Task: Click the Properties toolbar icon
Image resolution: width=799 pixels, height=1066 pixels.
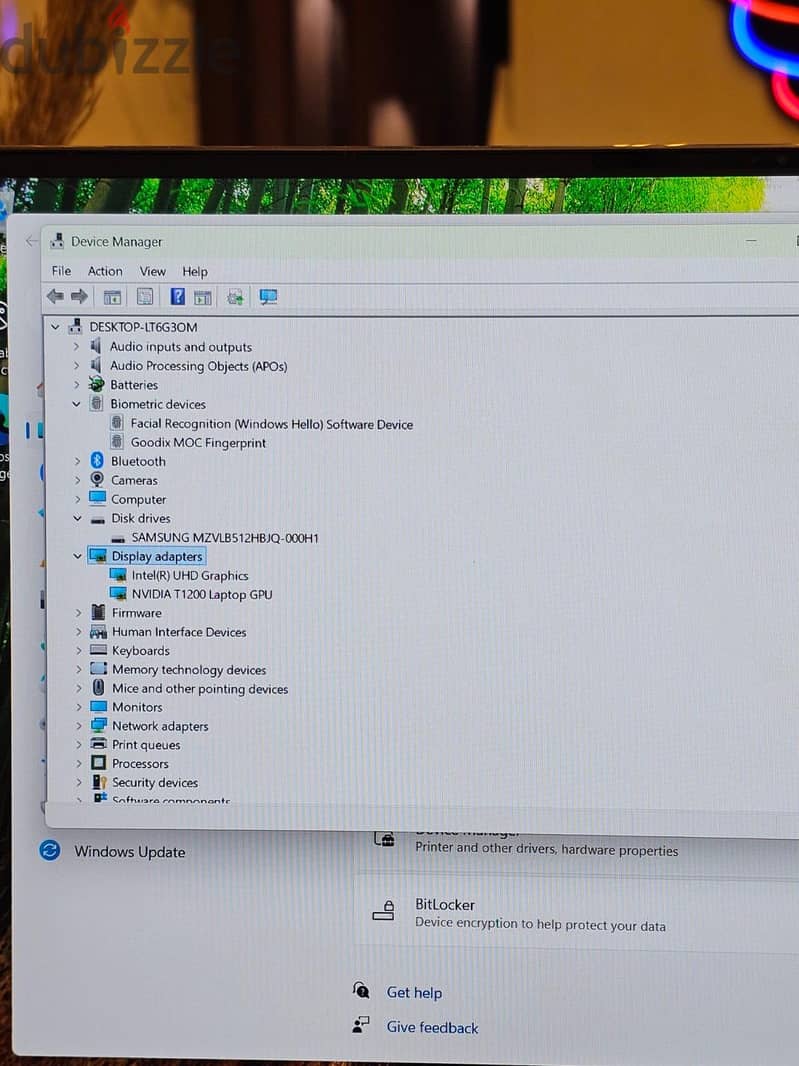Action: (145, 296)
